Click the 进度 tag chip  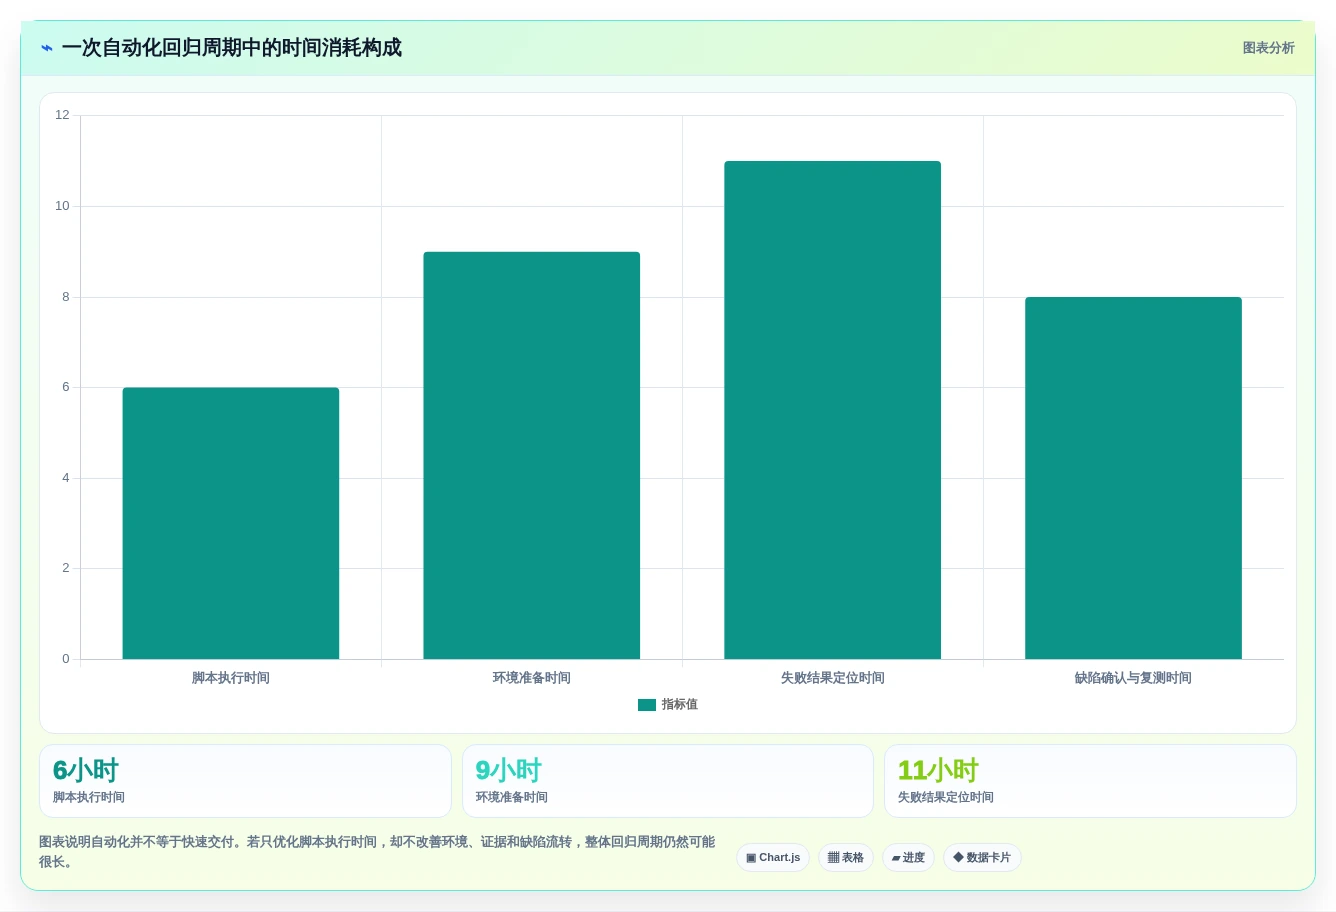tap(908, 858)
